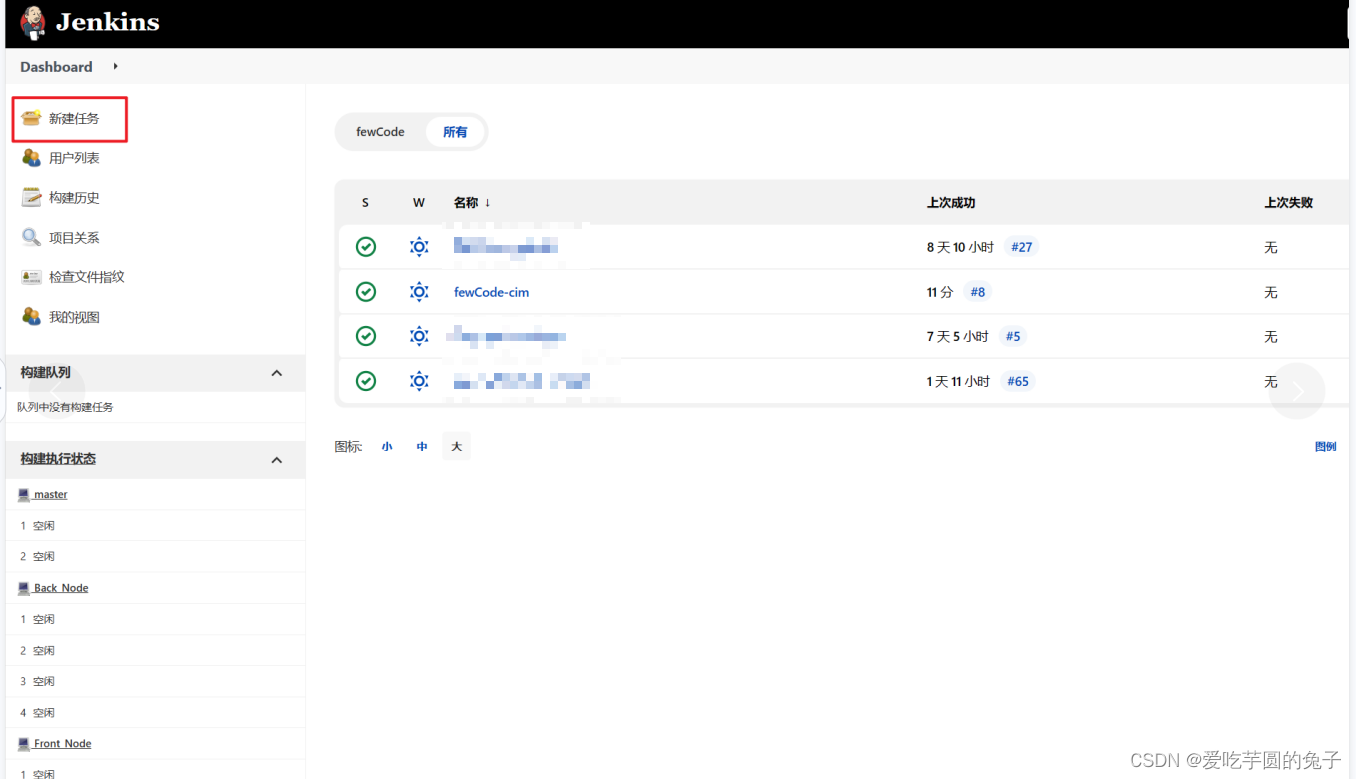Screen dimensions: 1356x779
Task: Click success status icon in build #65 row
Action: (x=366, y=381)
